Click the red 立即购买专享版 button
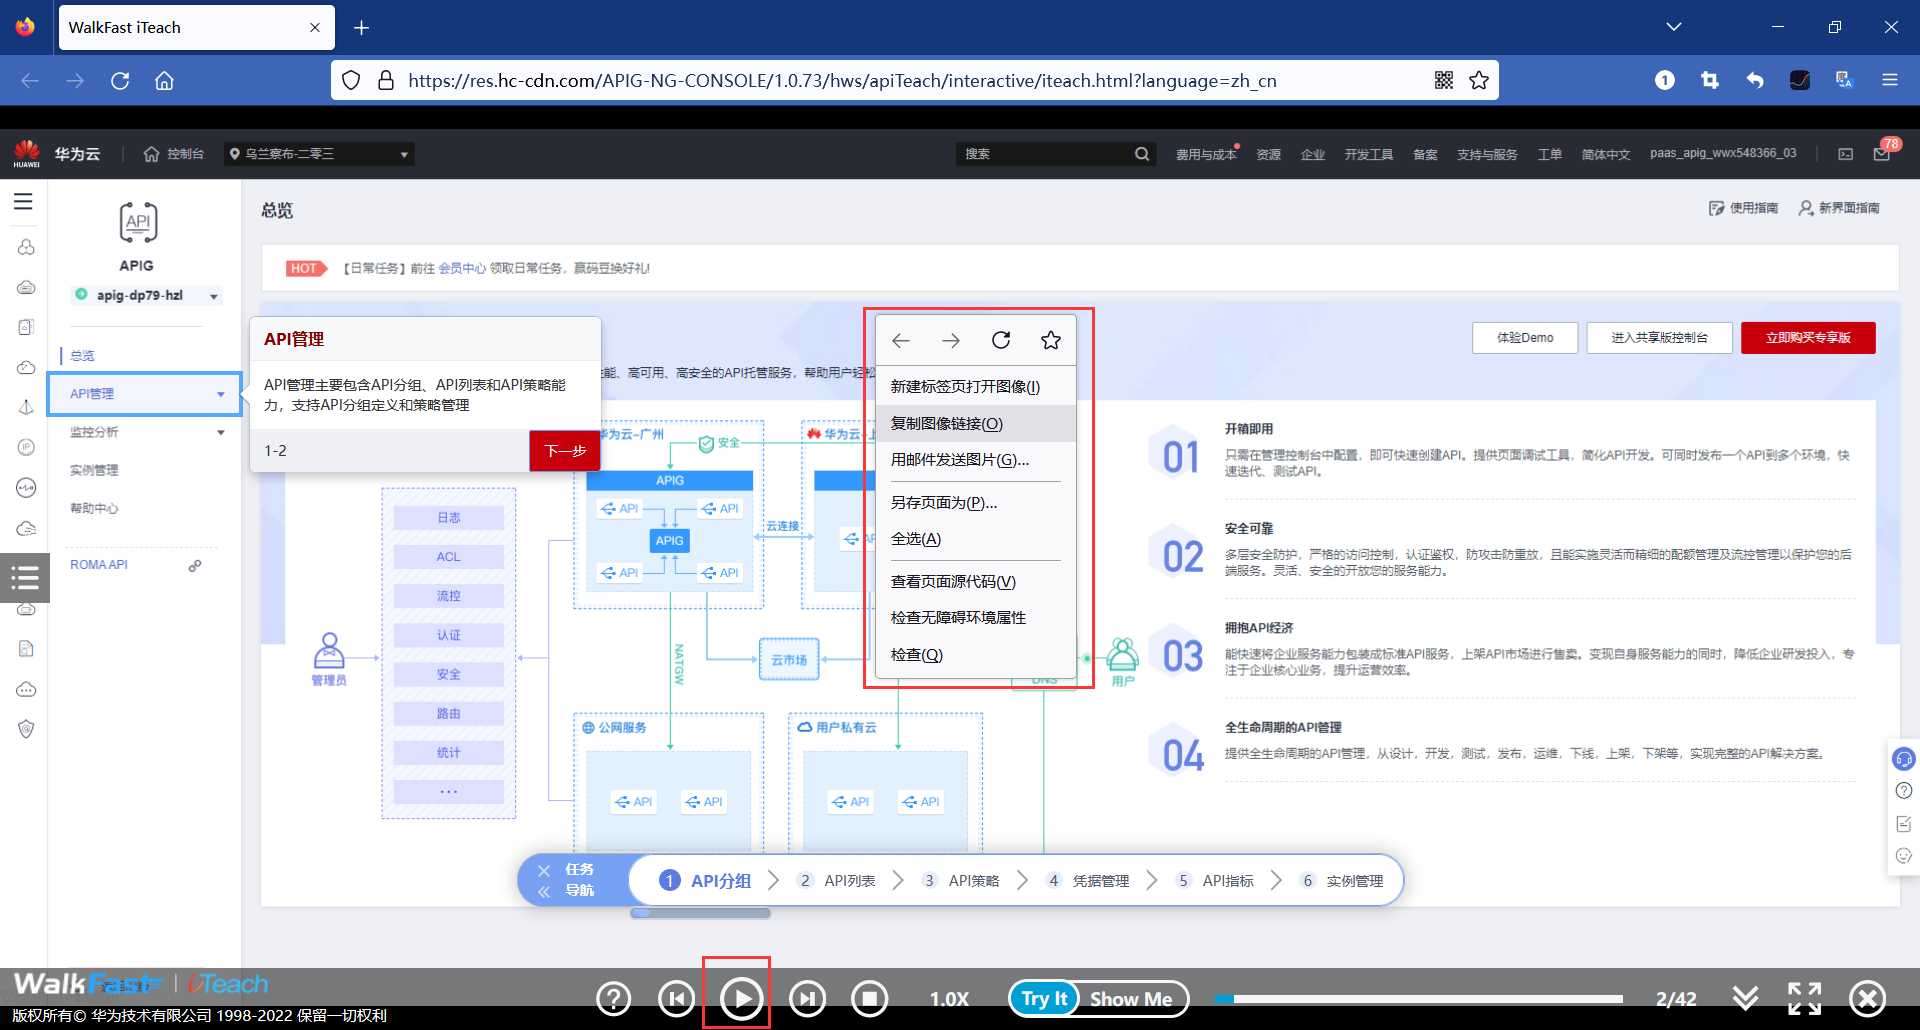This screenshot has width=1920, height=1030. pos(1808,338)
